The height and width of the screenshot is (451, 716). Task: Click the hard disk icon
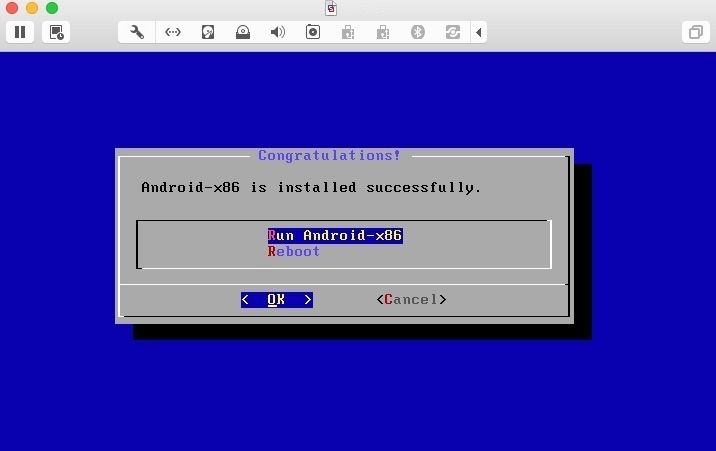point(208,32)
